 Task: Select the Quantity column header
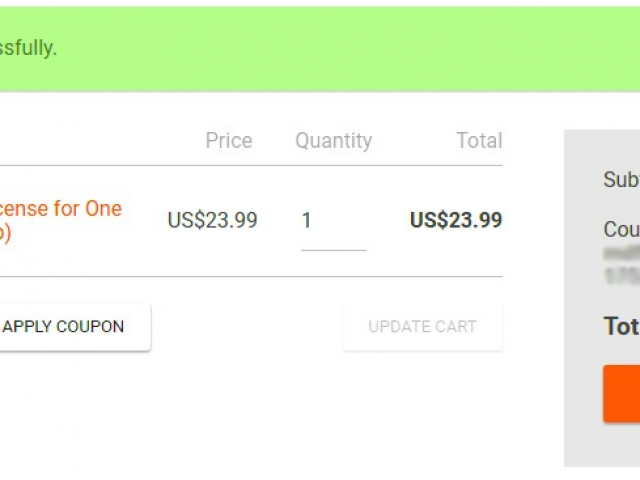pos(333,141)
